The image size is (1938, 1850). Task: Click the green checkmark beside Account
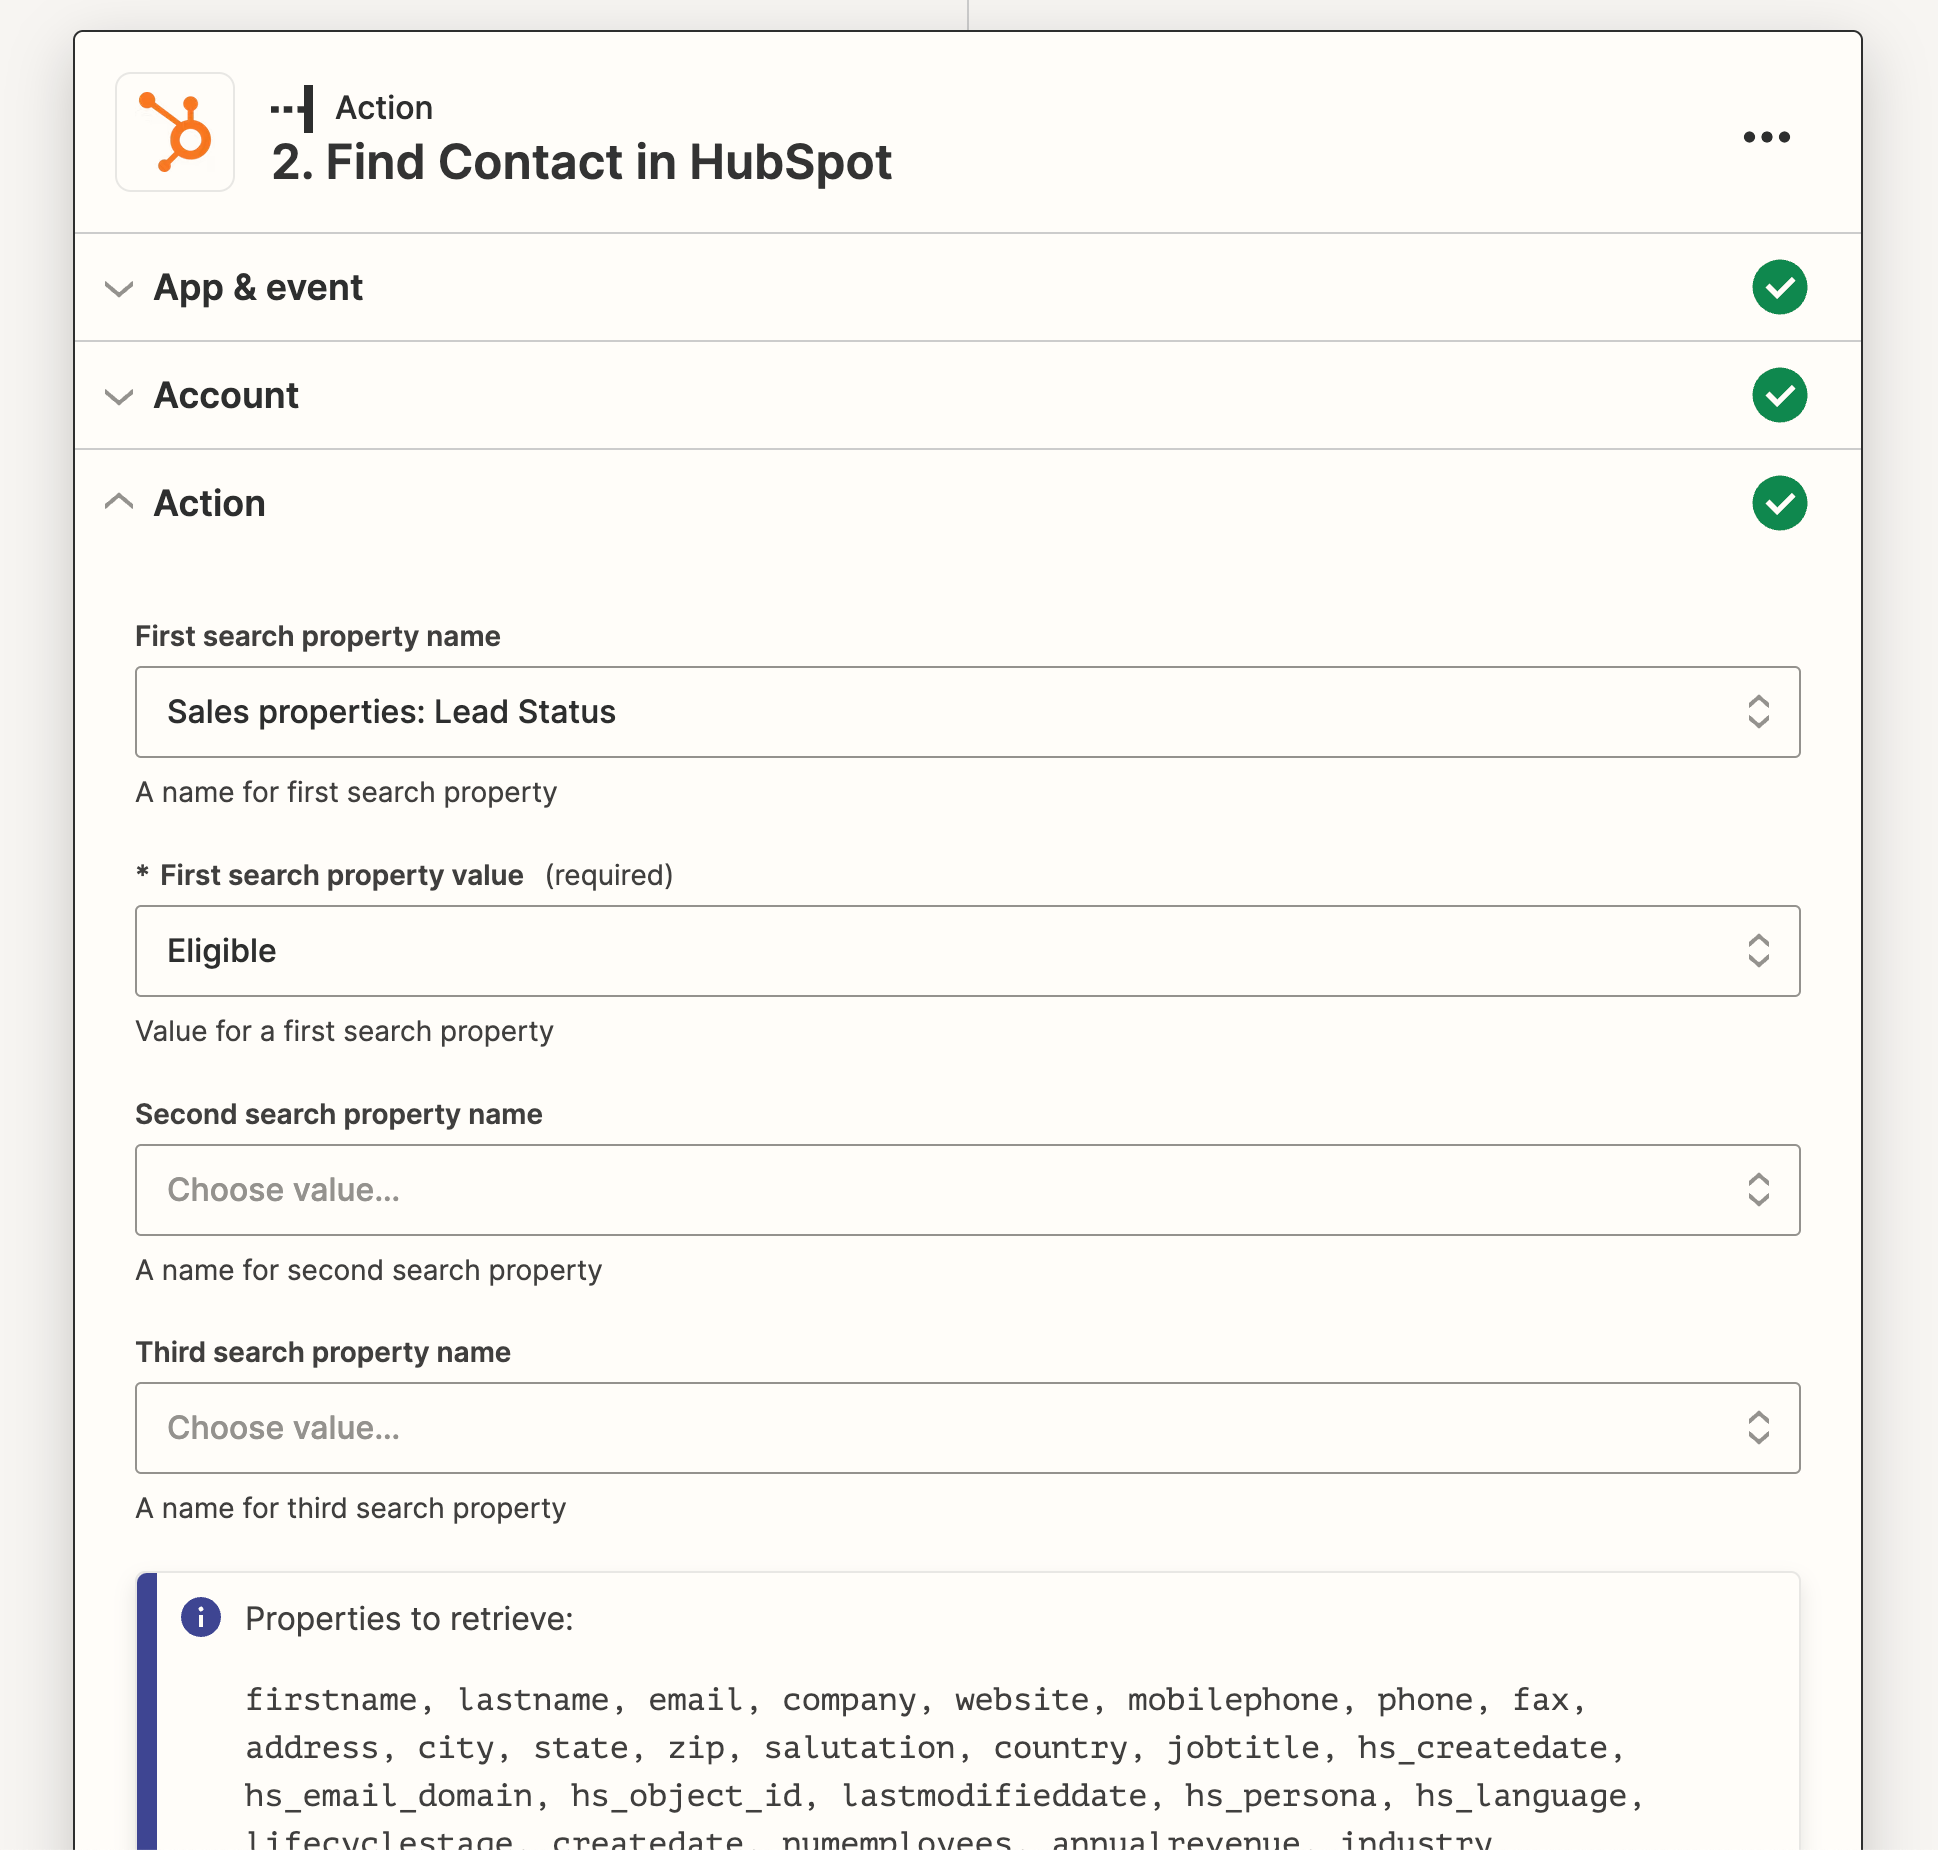[x=1779, y=395]
